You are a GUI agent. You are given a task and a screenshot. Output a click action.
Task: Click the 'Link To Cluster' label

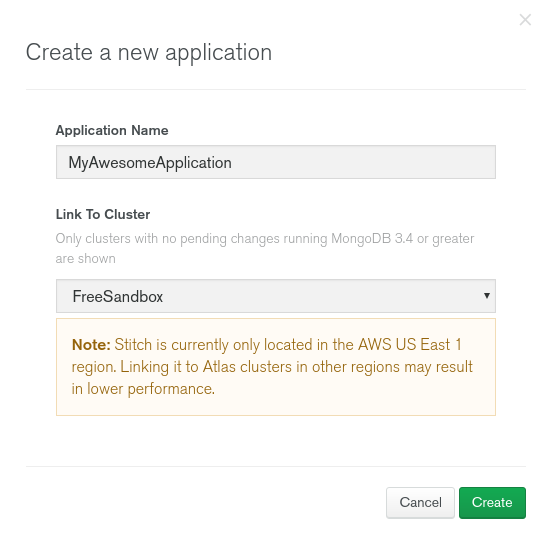(103, 214)
